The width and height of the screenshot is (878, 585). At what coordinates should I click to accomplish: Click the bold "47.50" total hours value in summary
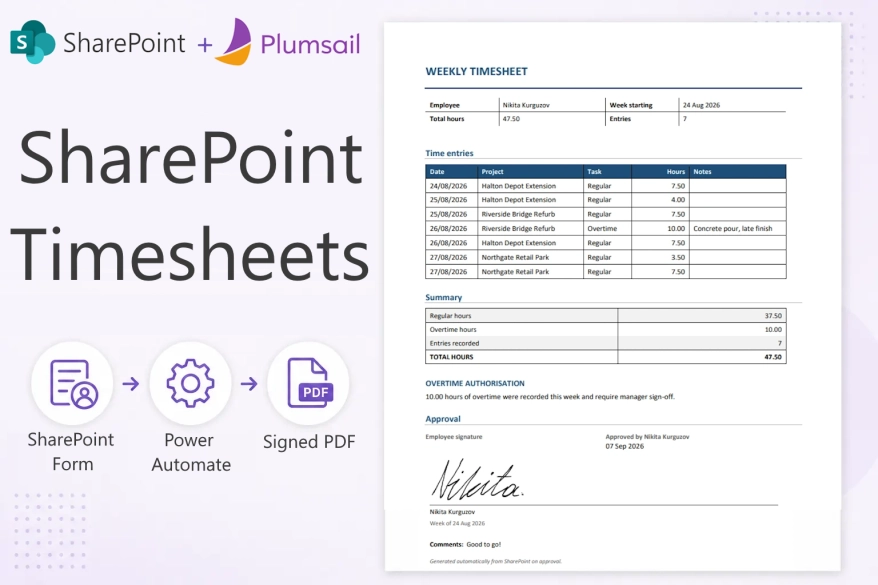[x=773, y=357]
